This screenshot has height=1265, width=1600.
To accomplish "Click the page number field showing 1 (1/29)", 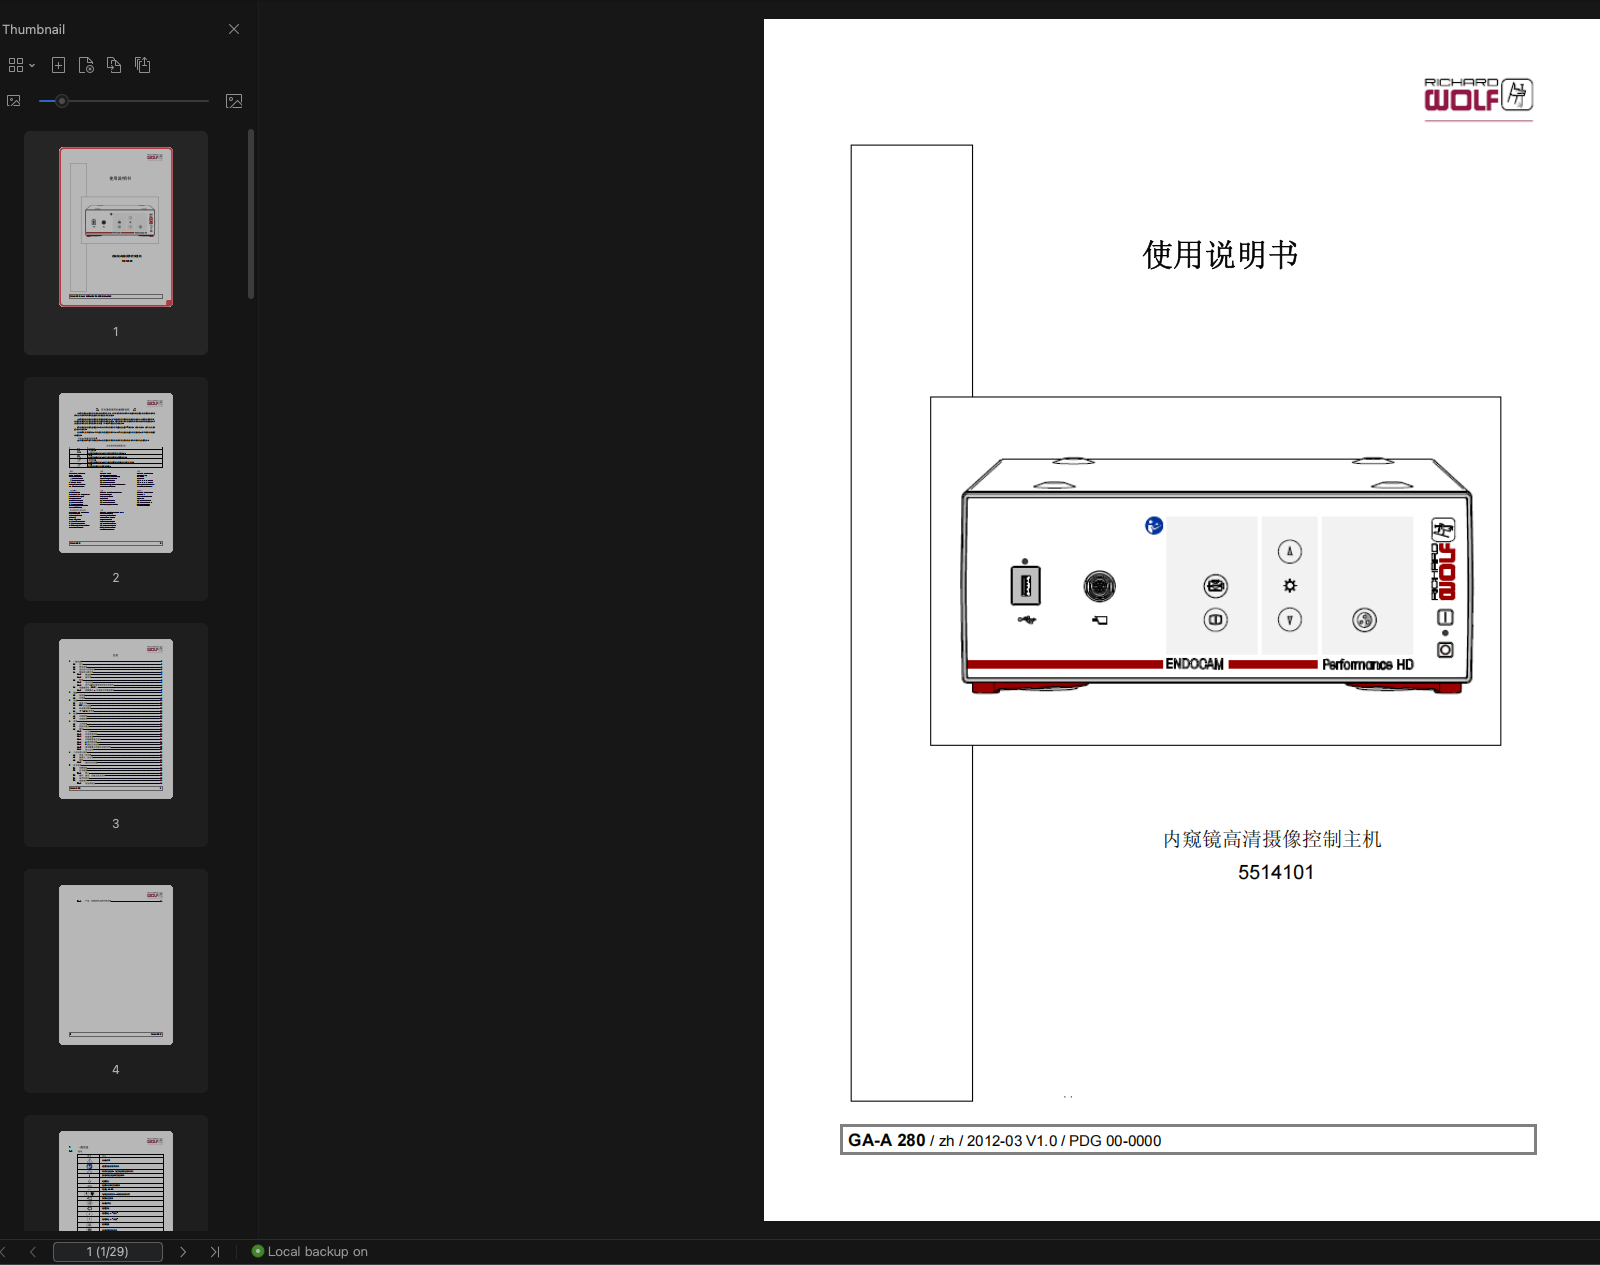I will (x=107, y=1251).
